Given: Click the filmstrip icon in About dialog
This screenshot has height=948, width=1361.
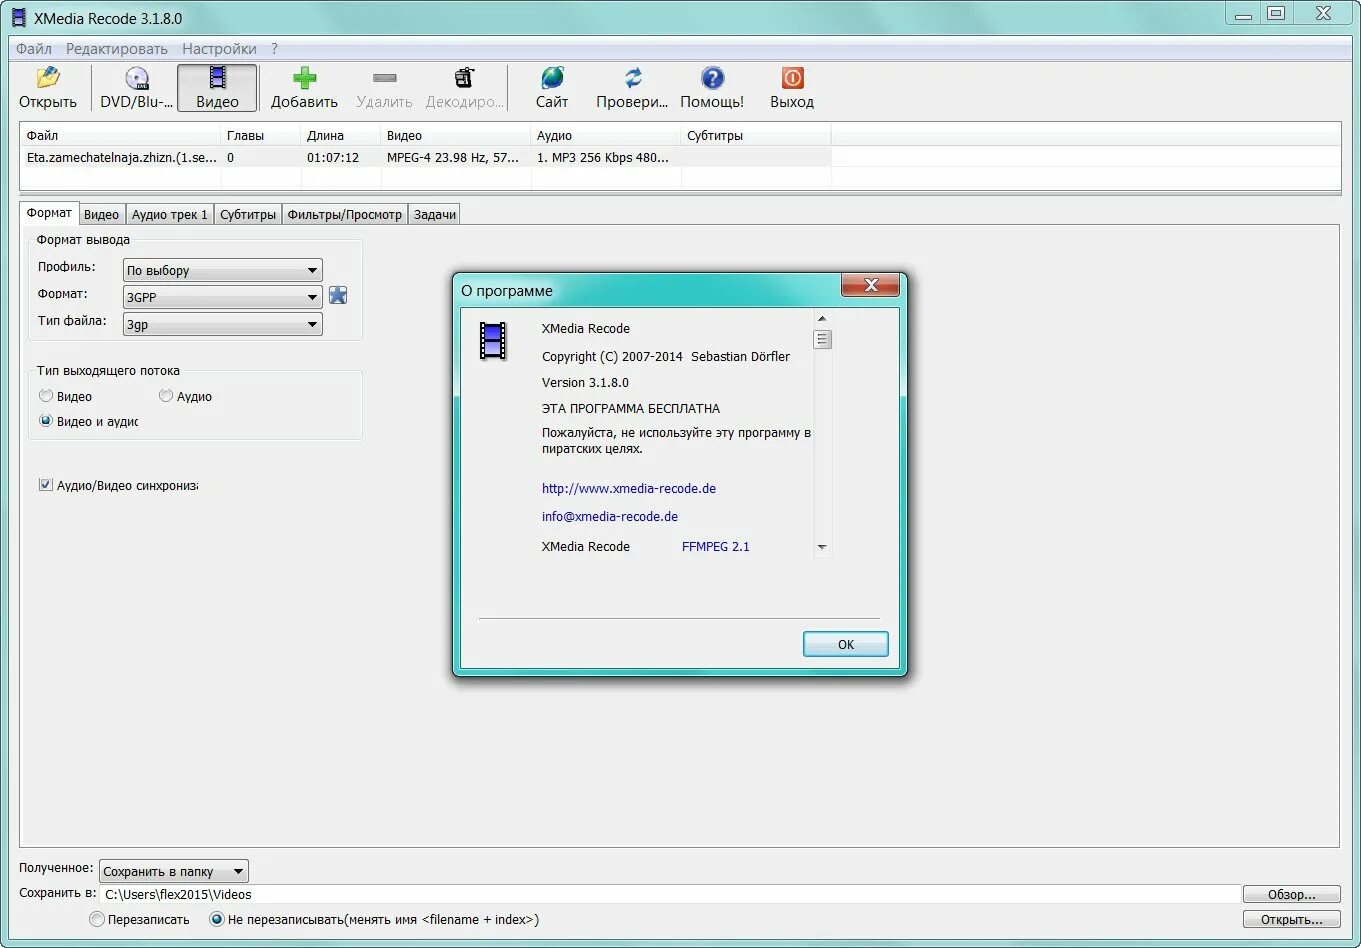Looking at the screenshot, I should coord(493,341).
